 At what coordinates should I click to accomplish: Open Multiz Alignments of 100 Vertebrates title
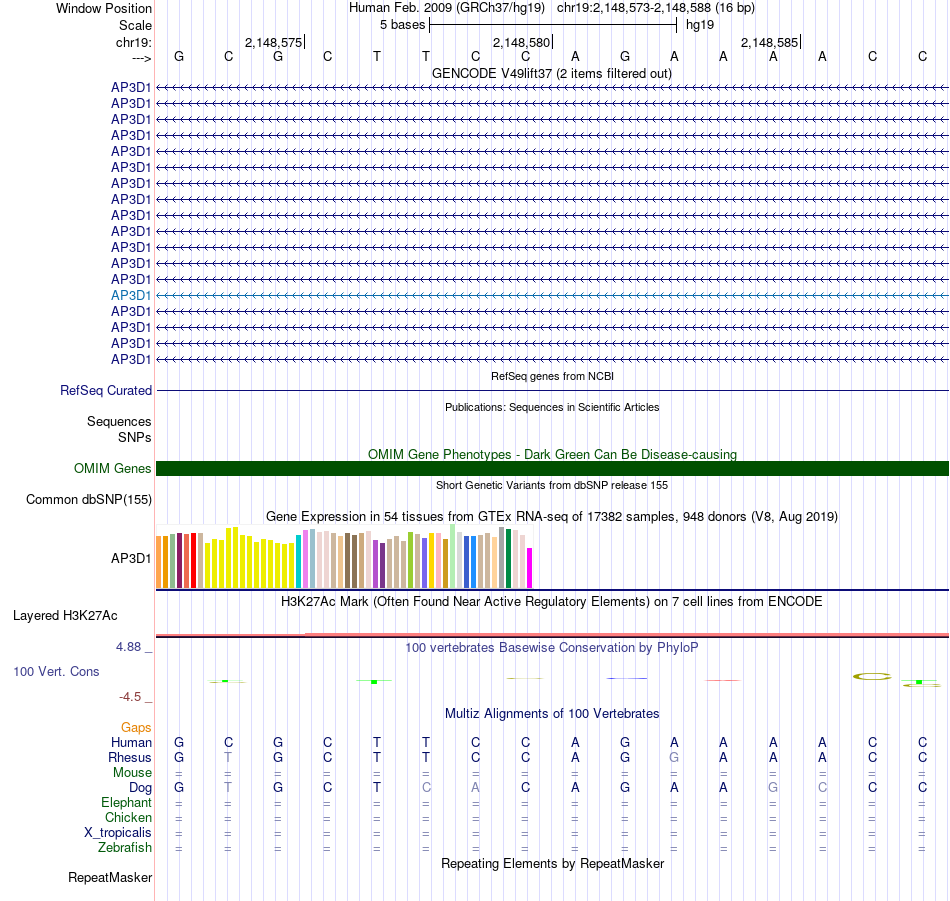[x=552, y=714]
